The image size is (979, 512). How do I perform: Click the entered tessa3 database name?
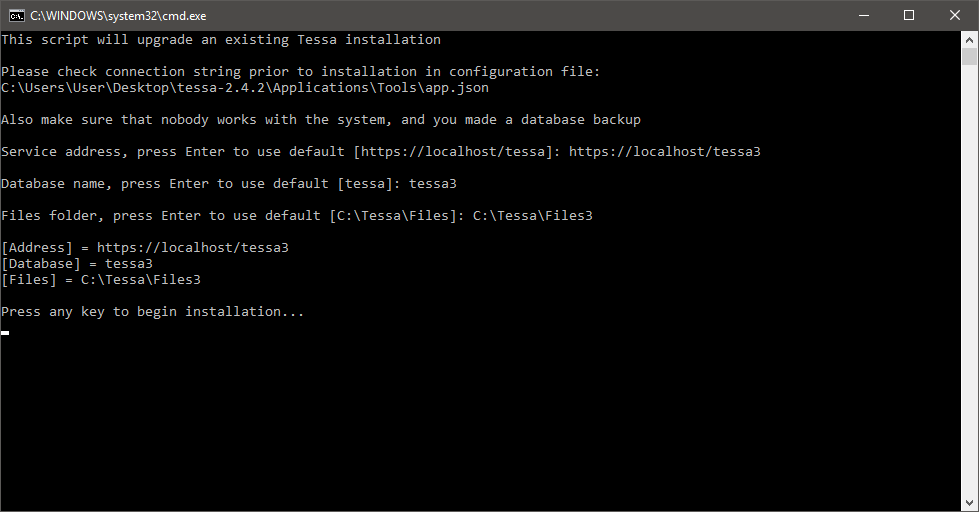point(433,184)
